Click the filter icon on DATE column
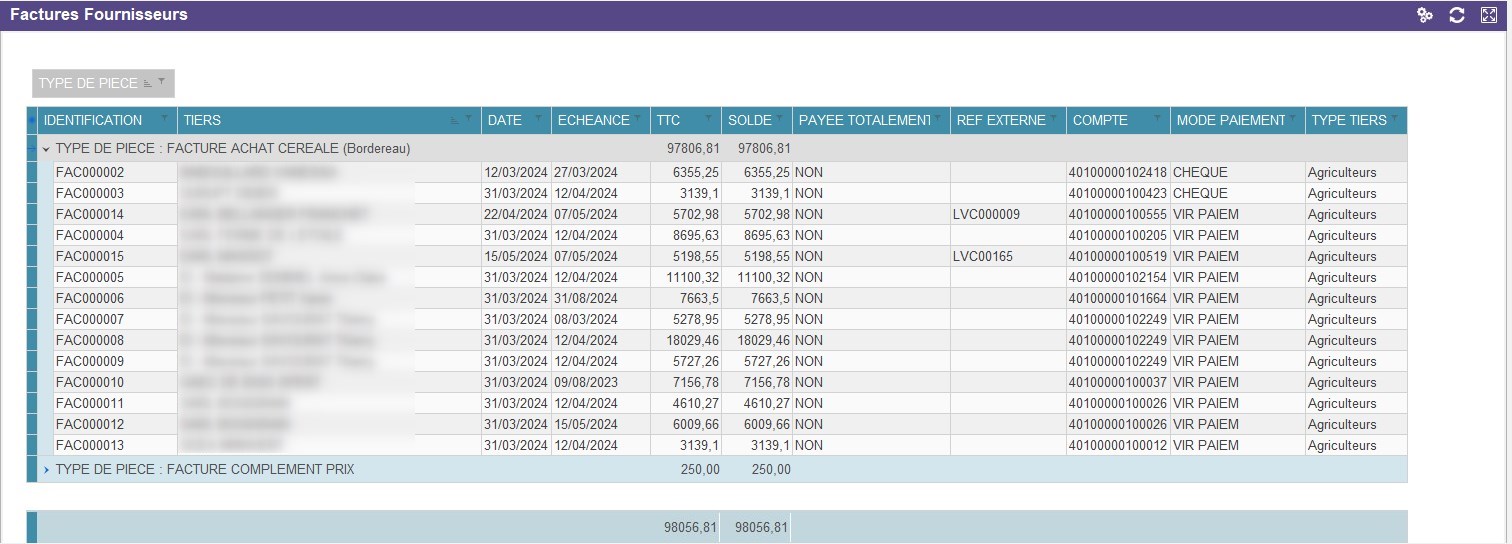 pyautogui.click(x=538, y=118)
